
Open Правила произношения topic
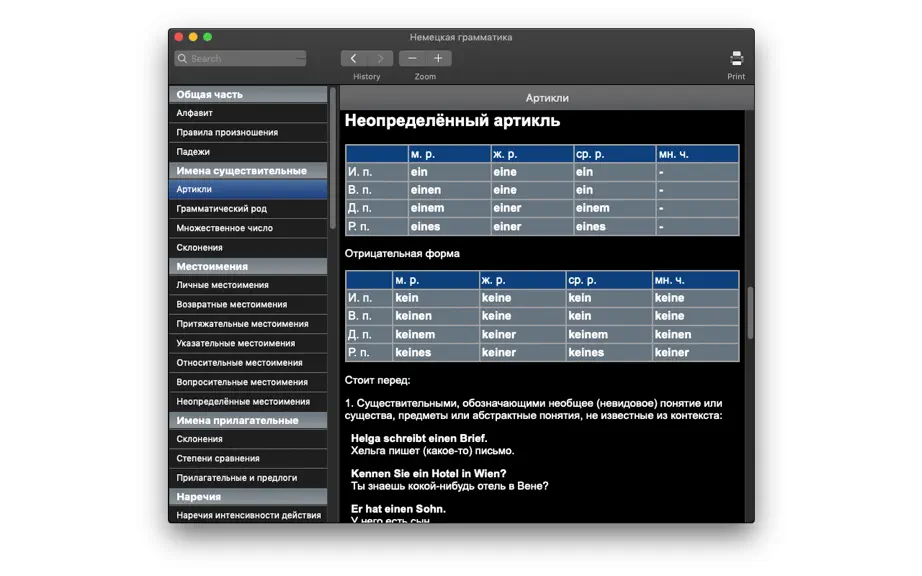coord(248,132)
